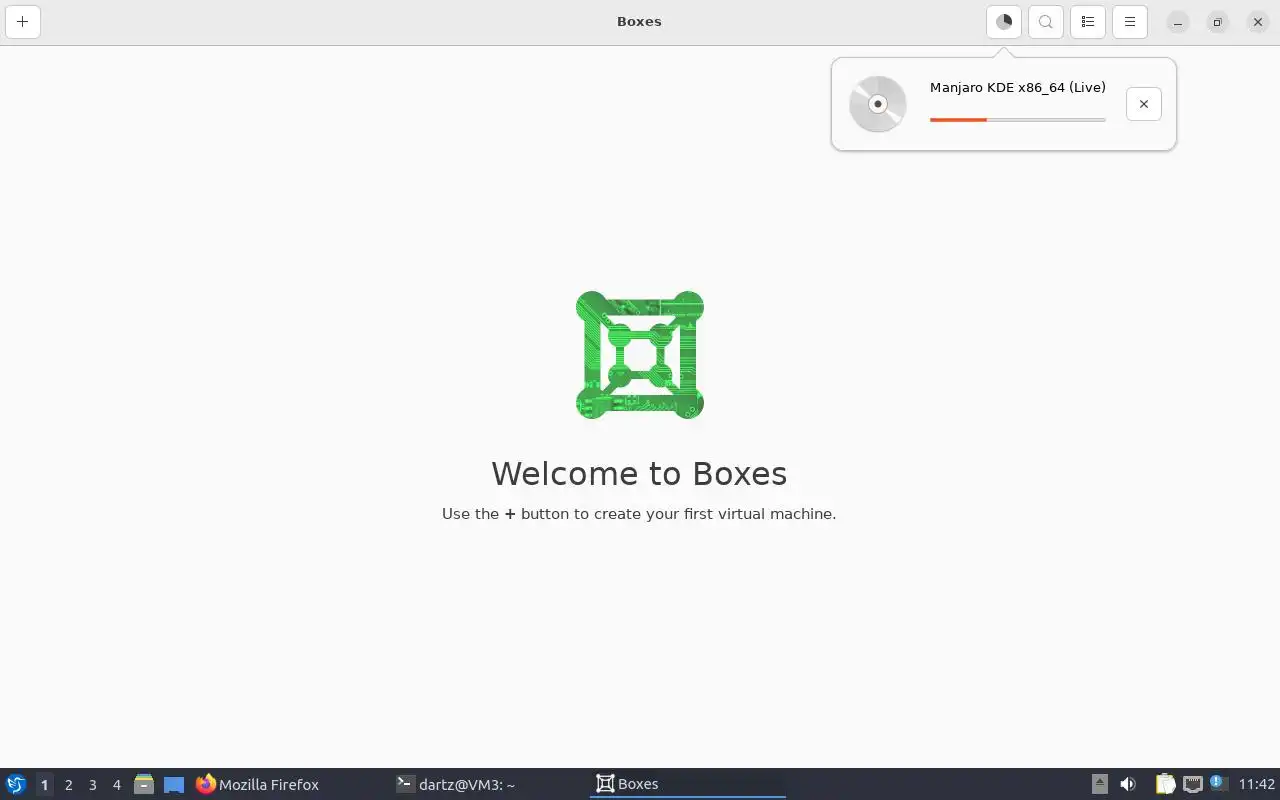Open the clipboard manager tray icon
The width and height of the screenshot is (1280, 800).
[x=1165, y=784]
